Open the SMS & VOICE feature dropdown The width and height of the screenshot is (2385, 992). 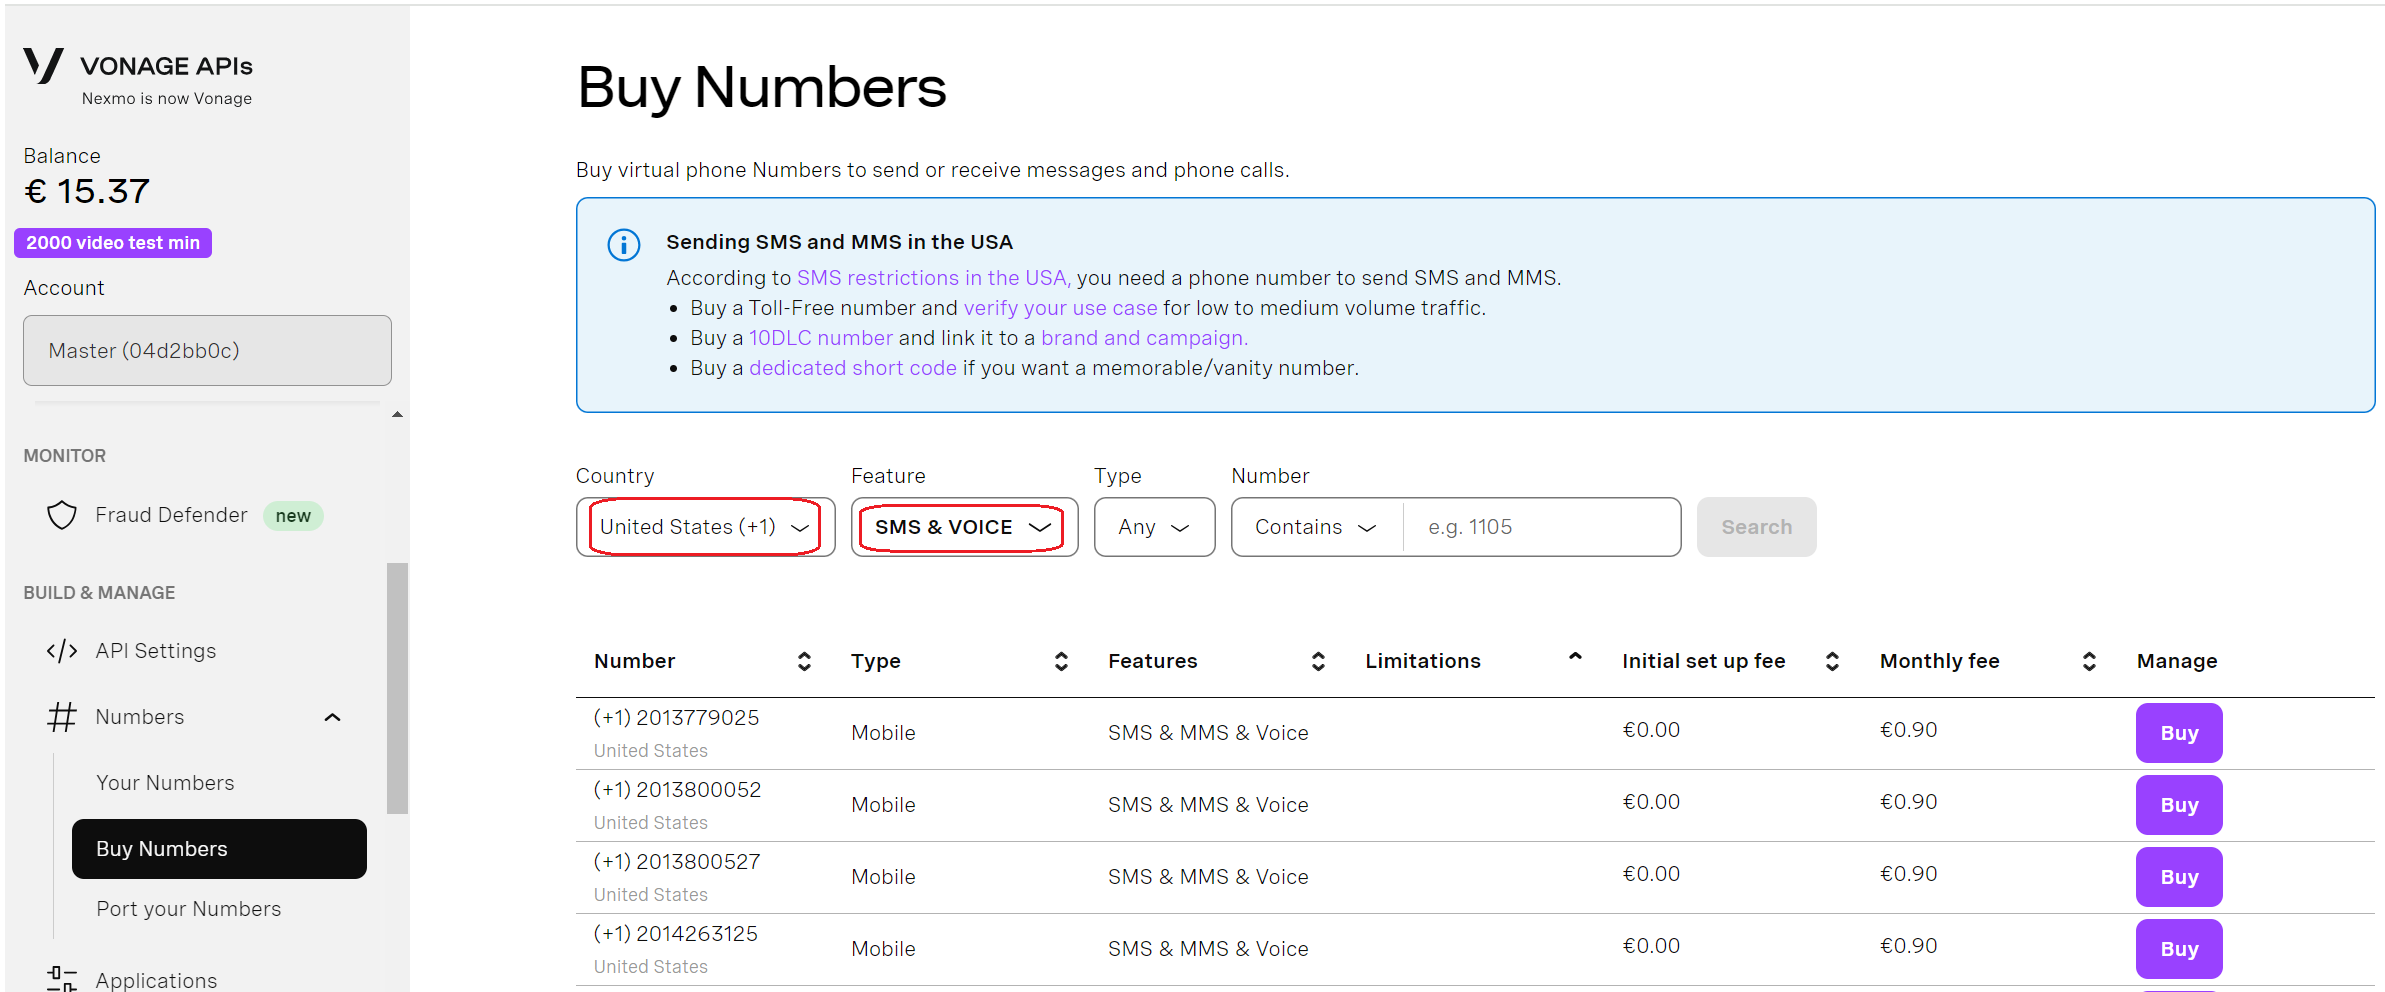[x=963, y=527]
